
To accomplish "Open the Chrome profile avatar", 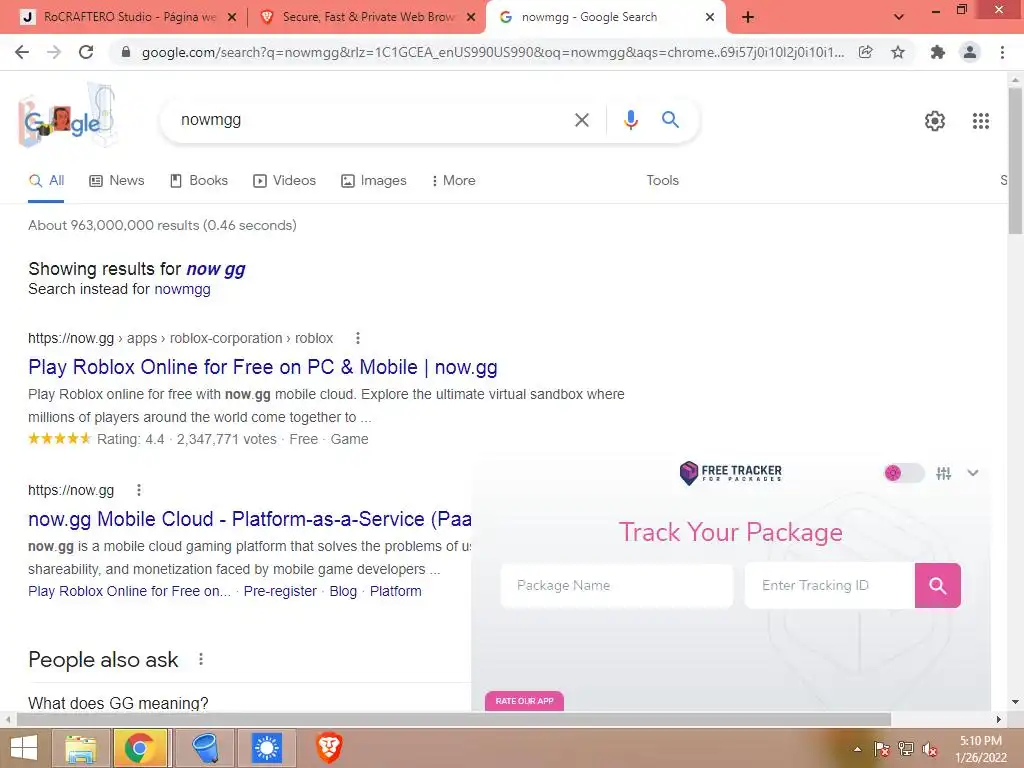I will [970, 52].
